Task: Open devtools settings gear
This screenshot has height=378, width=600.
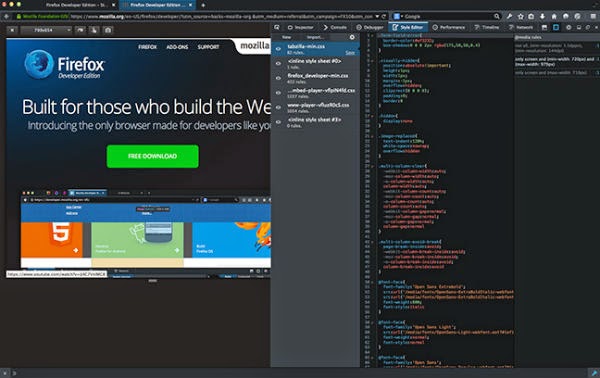Action: click(x=569, y=27)
